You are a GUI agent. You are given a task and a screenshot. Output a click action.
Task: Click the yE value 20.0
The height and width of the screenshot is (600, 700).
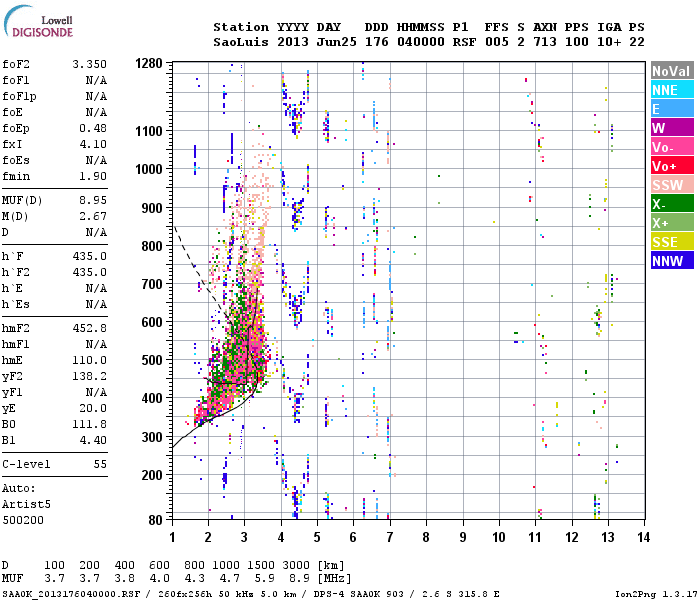(x=93, y=408)
